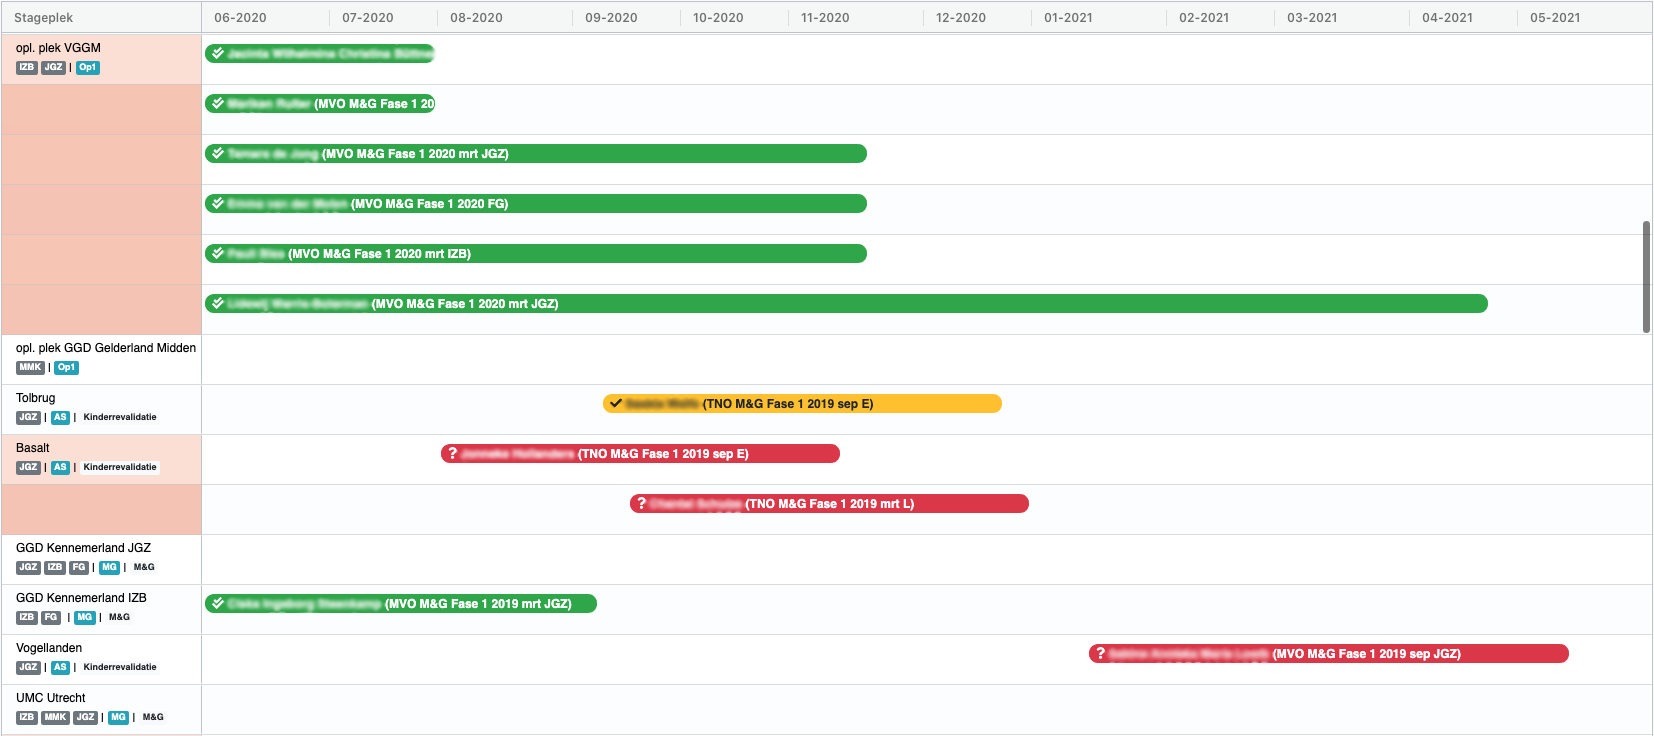Viewport: 1654px width, 736px height.
Task: Click the Stageplek column header
Action: [44, 18]
